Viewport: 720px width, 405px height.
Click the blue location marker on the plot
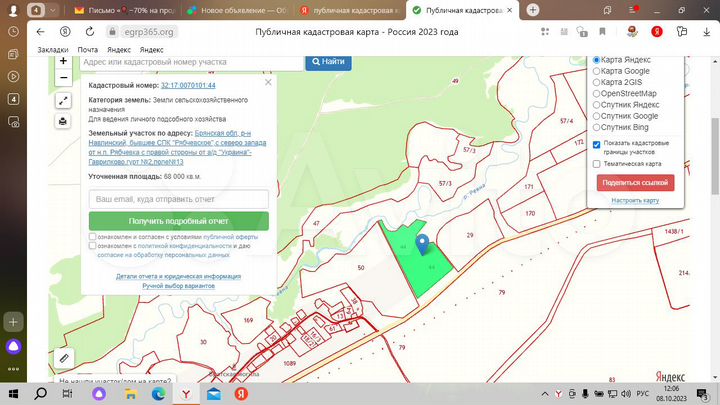click(x=422, y=243)
